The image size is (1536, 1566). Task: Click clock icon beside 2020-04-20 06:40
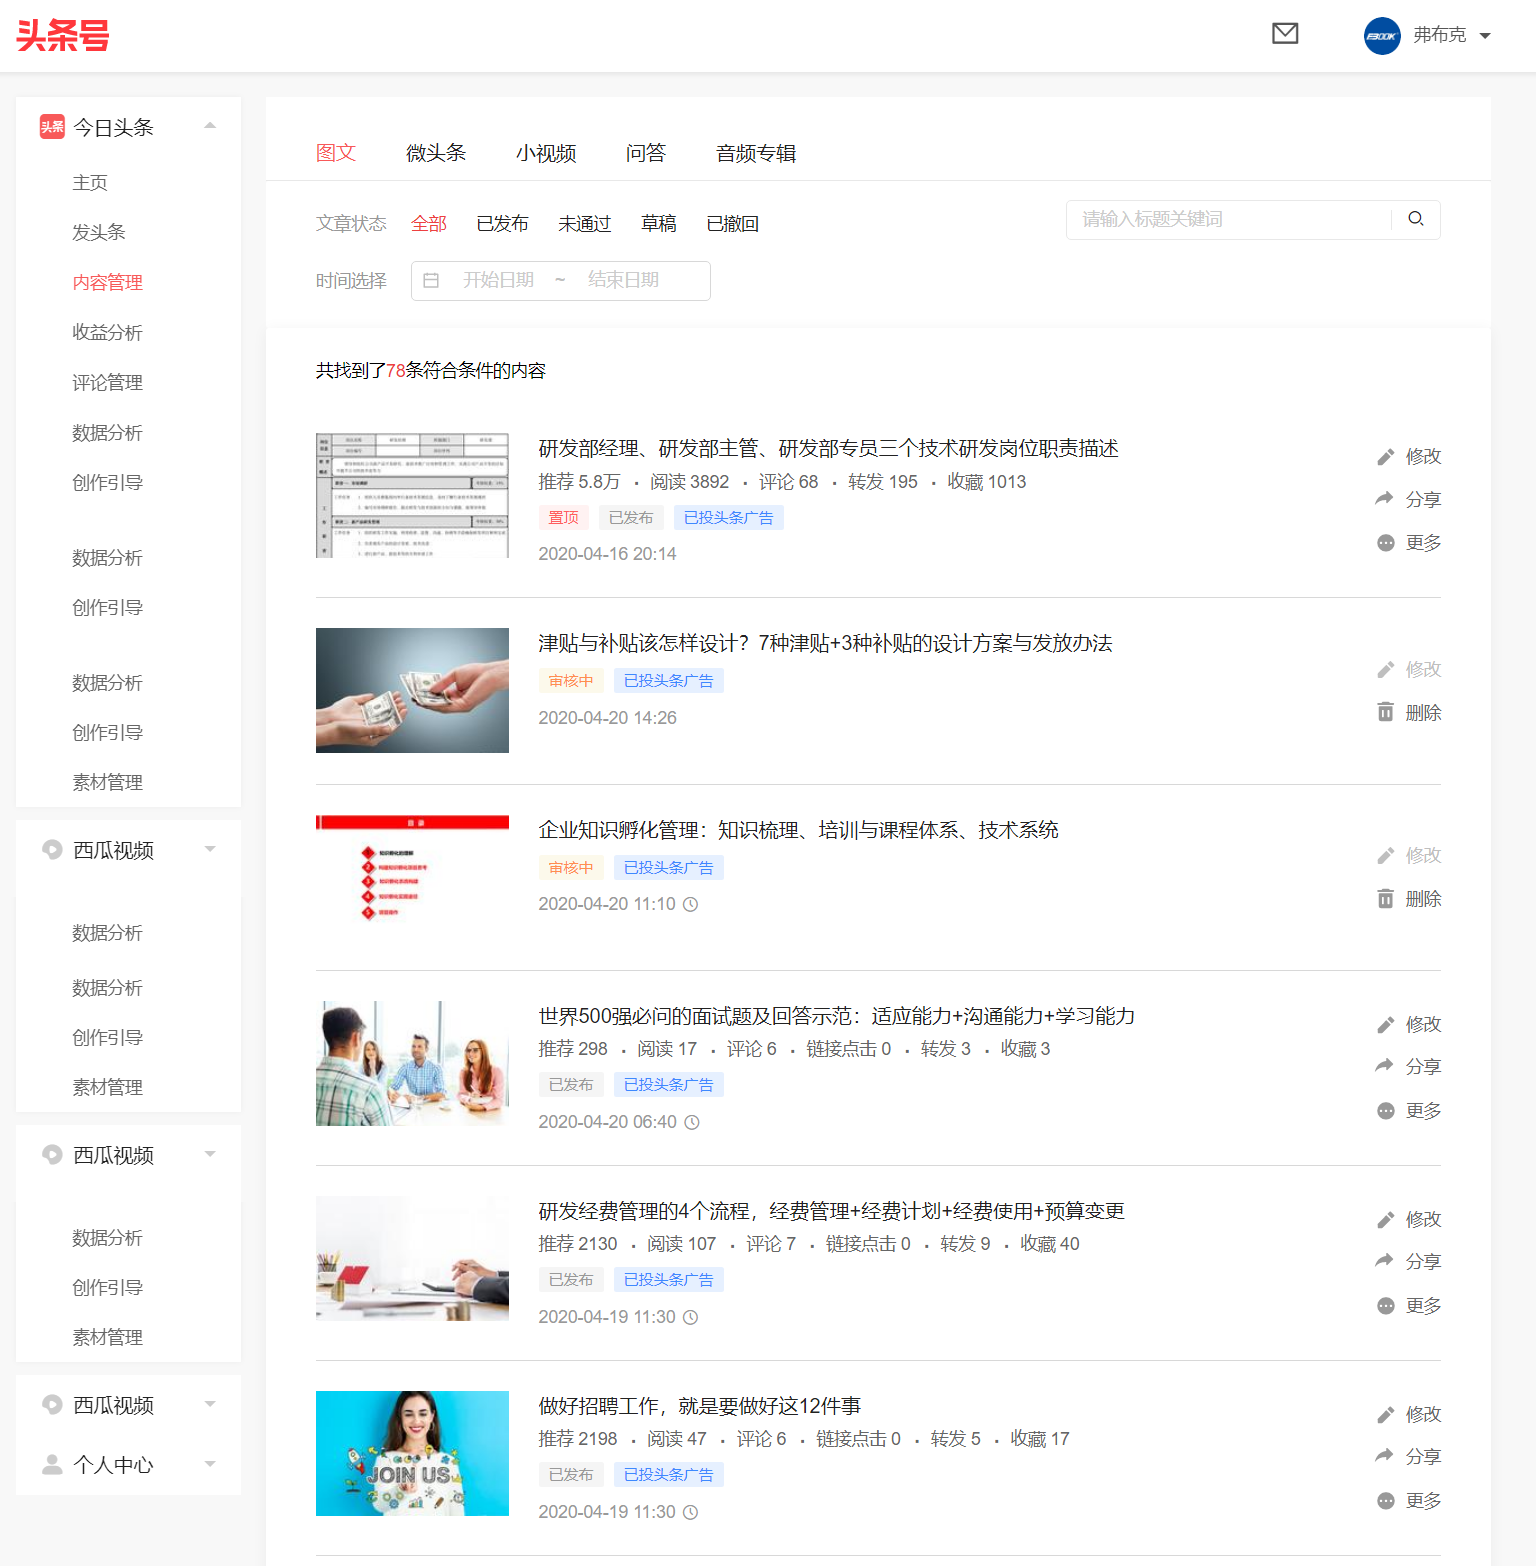point(691,1122)
